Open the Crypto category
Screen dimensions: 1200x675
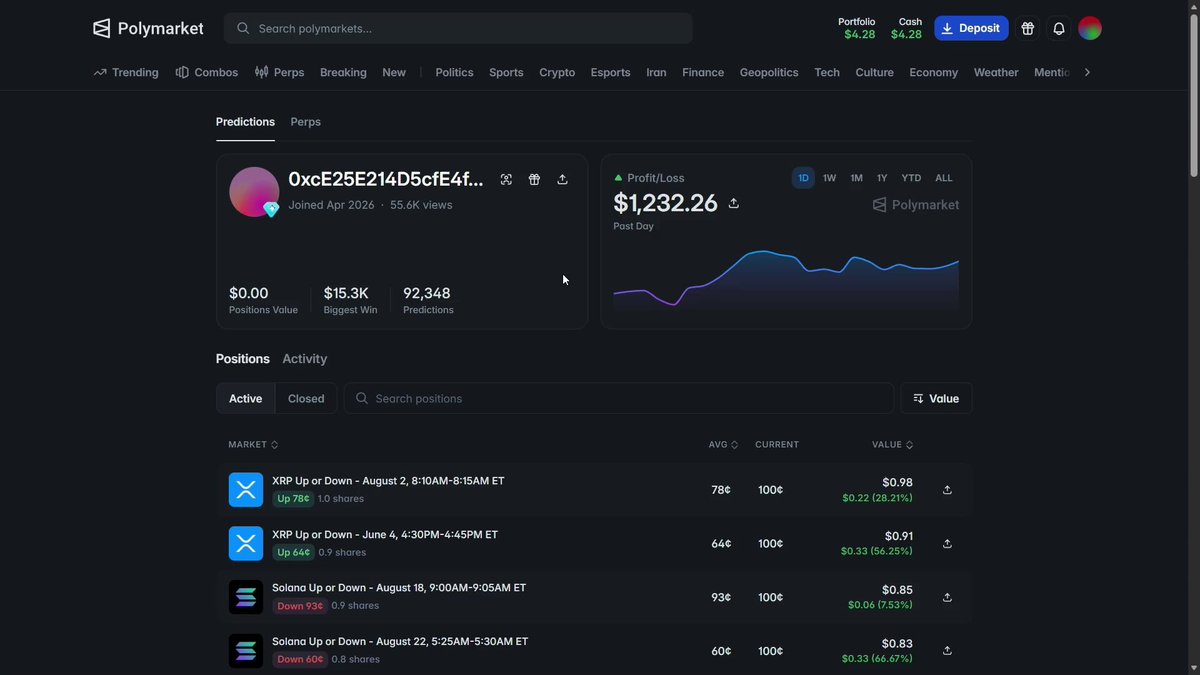pyautogui.click(x=557, y=72)
